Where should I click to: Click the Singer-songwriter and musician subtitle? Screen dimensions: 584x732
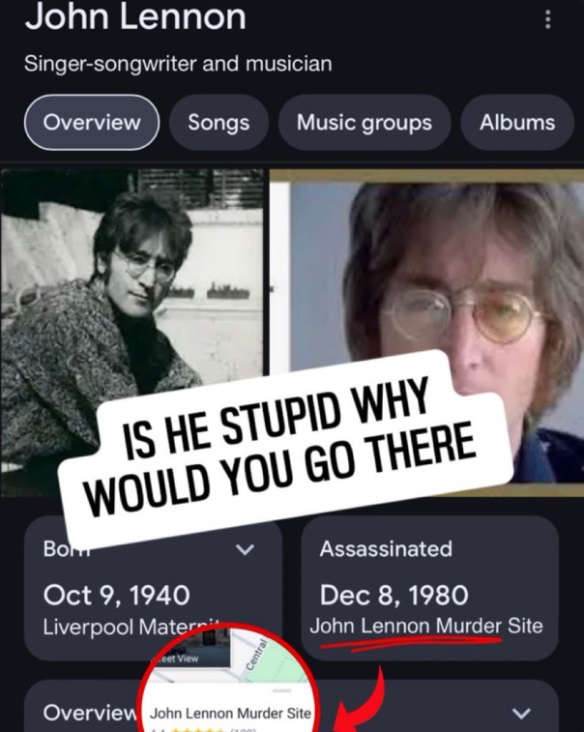[x=178, y=63]
